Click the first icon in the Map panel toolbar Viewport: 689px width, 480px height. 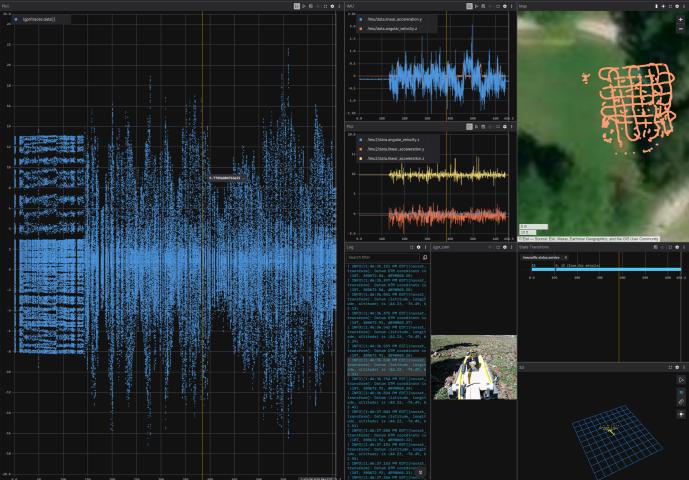656,6
